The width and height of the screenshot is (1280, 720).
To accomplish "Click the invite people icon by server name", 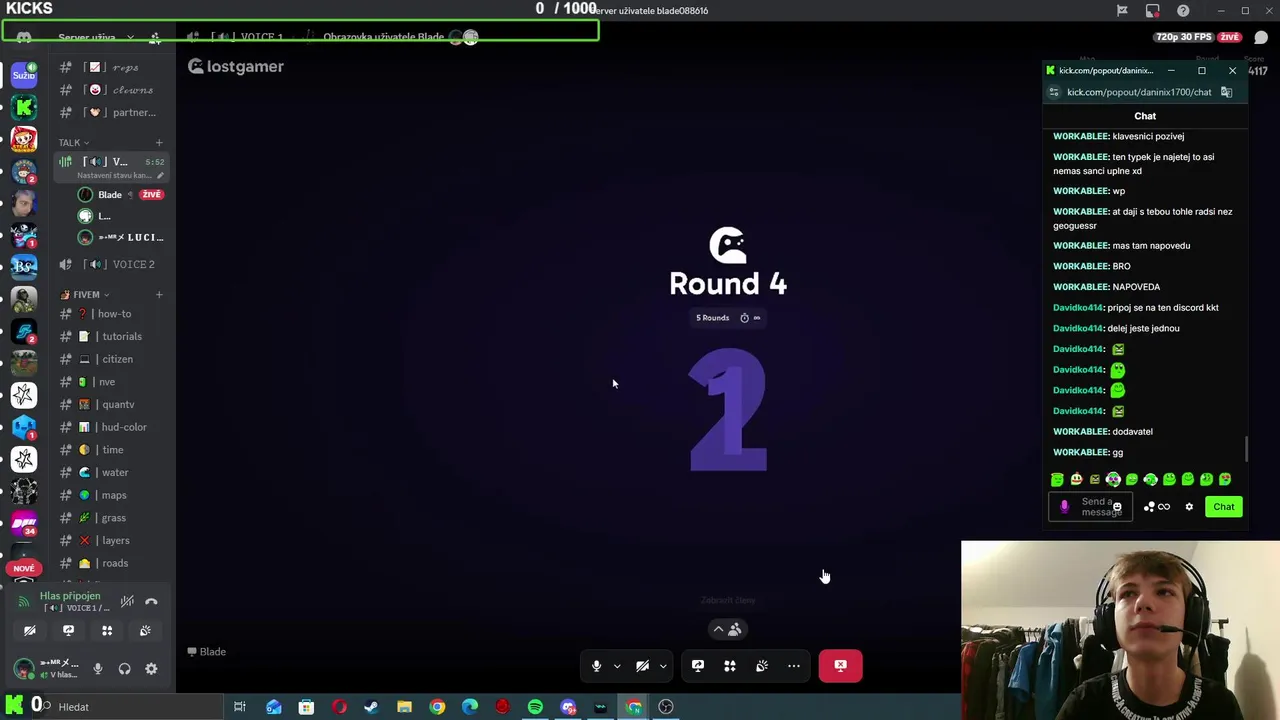I will (155, 37).
